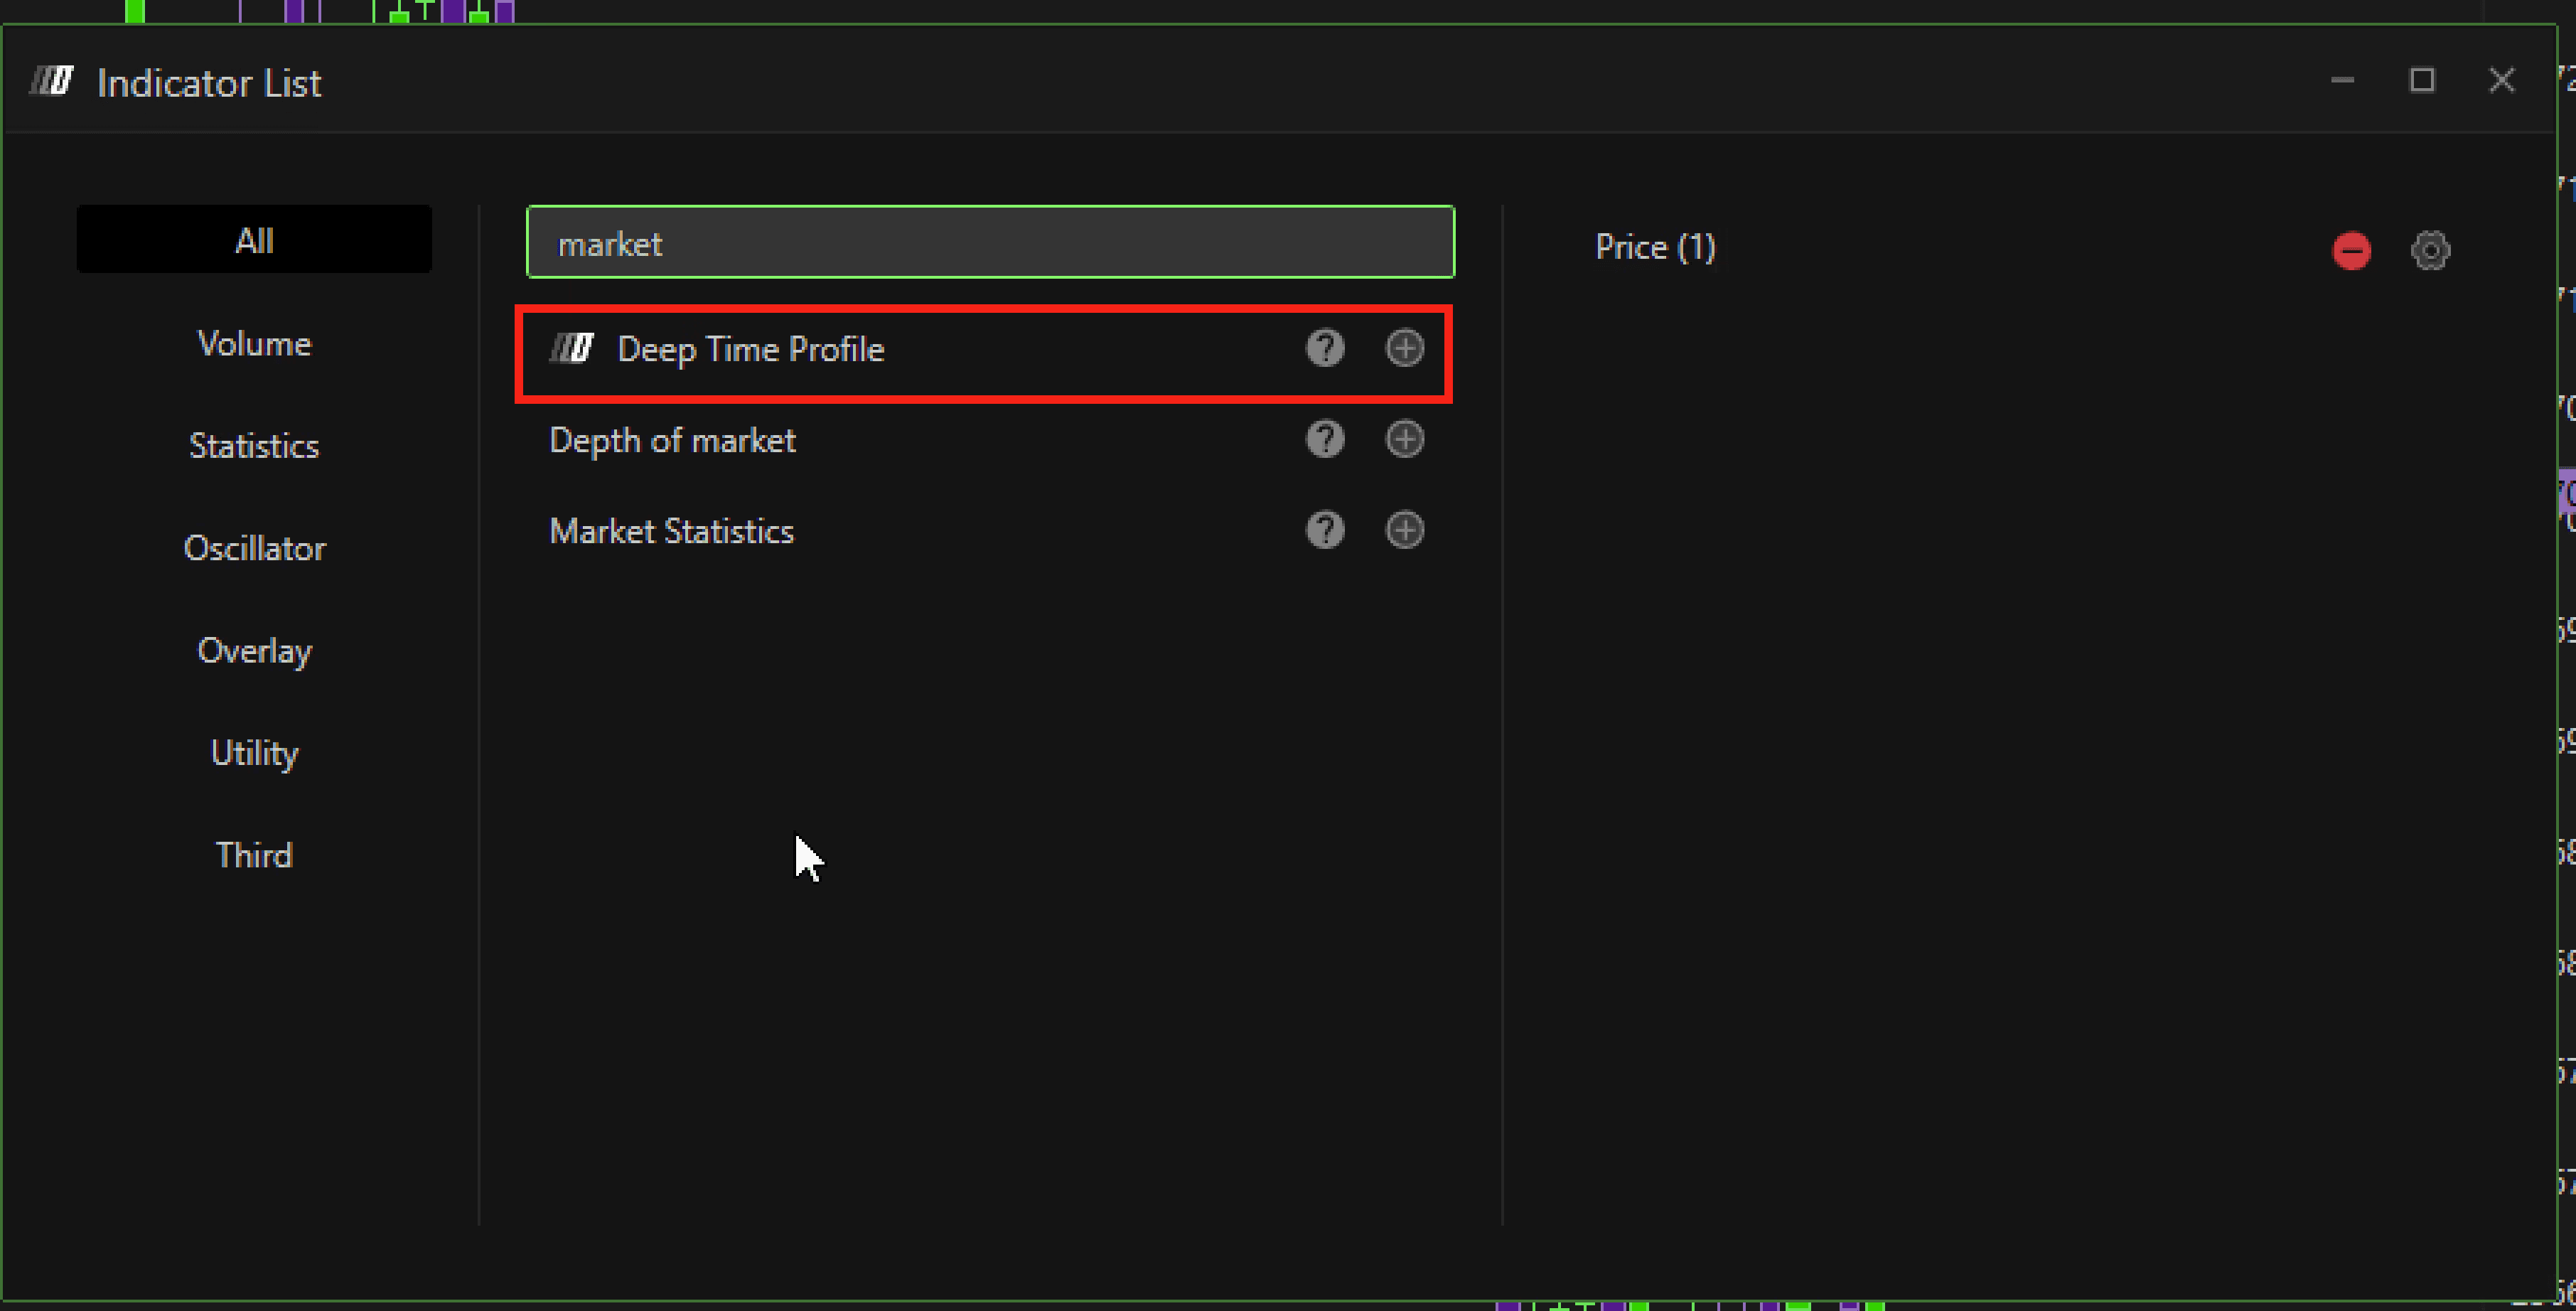Add Depth of market indicator

click(x=1404, y=439)
